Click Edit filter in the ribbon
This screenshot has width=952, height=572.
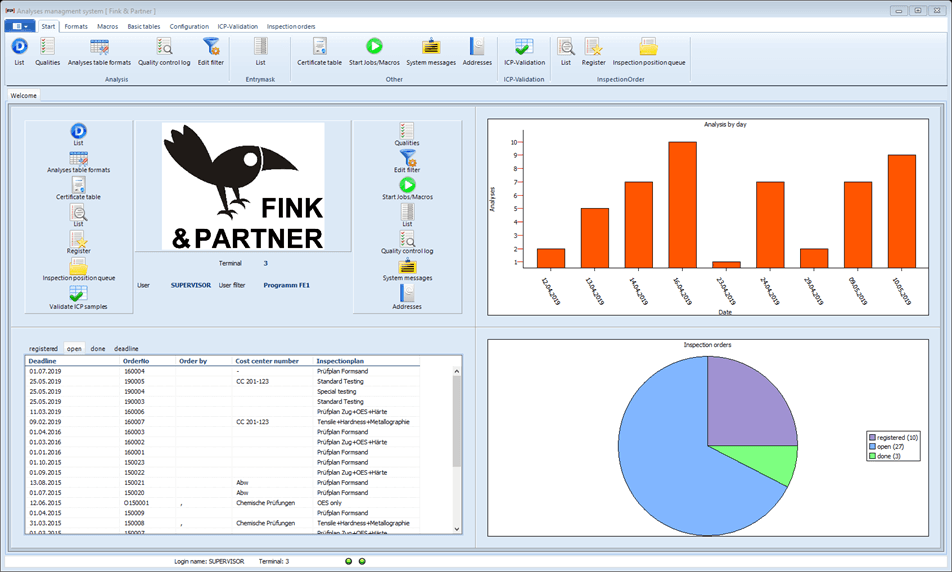click(x=211, y=52)
